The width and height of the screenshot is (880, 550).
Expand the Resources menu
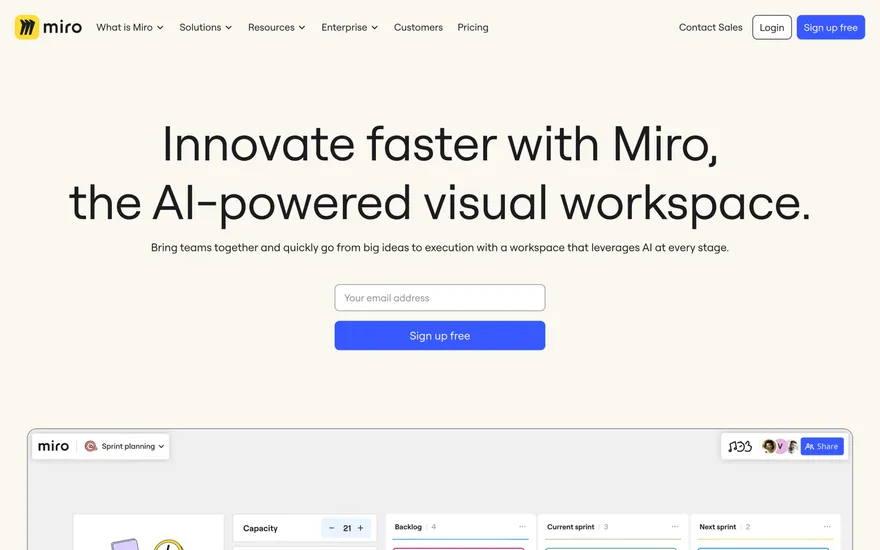point(277,27)
